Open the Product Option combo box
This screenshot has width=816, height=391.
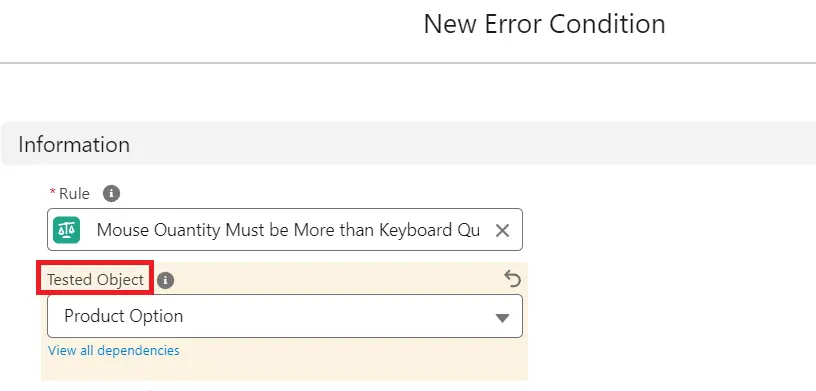(x=285, y=316)
